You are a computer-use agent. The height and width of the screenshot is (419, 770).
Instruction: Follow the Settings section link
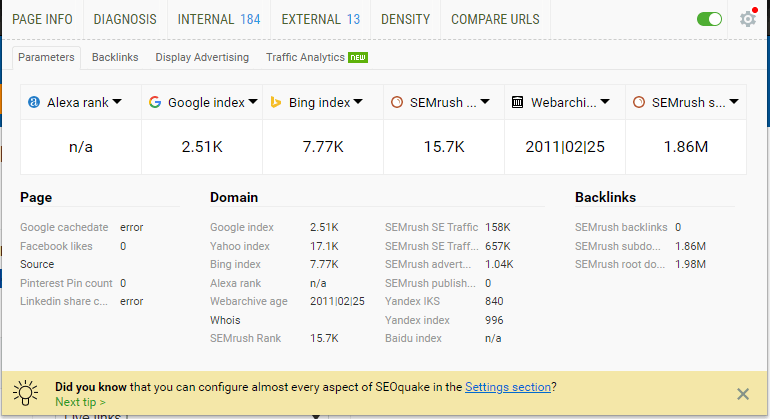pos(508,387)
